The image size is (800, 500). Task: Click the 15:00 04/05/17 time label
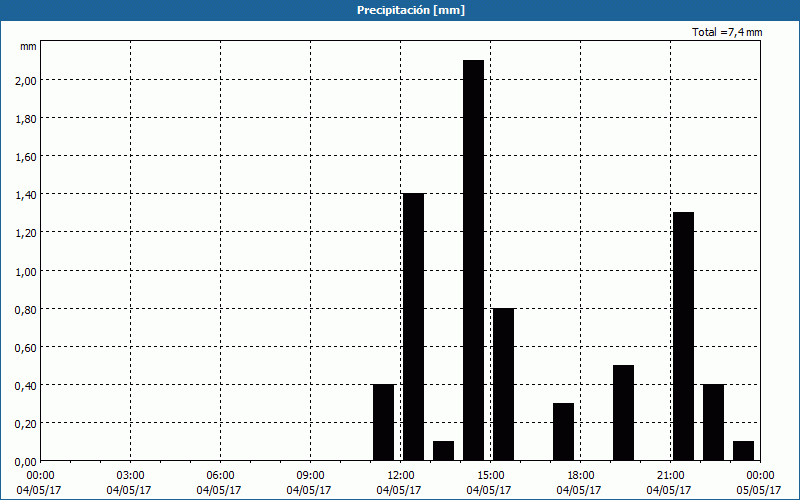coord(489,483)
